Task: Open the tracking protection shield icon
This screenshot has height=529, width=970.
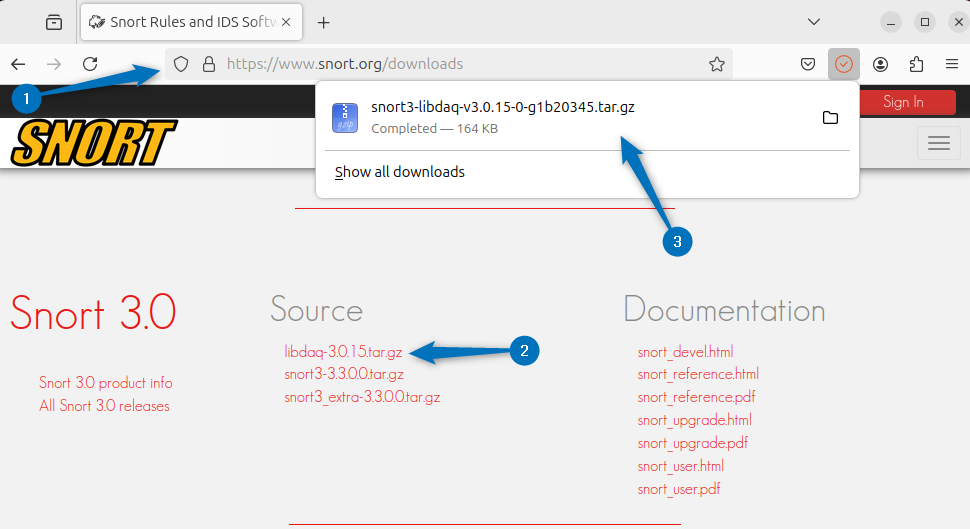Action: [x=181, y=64]
